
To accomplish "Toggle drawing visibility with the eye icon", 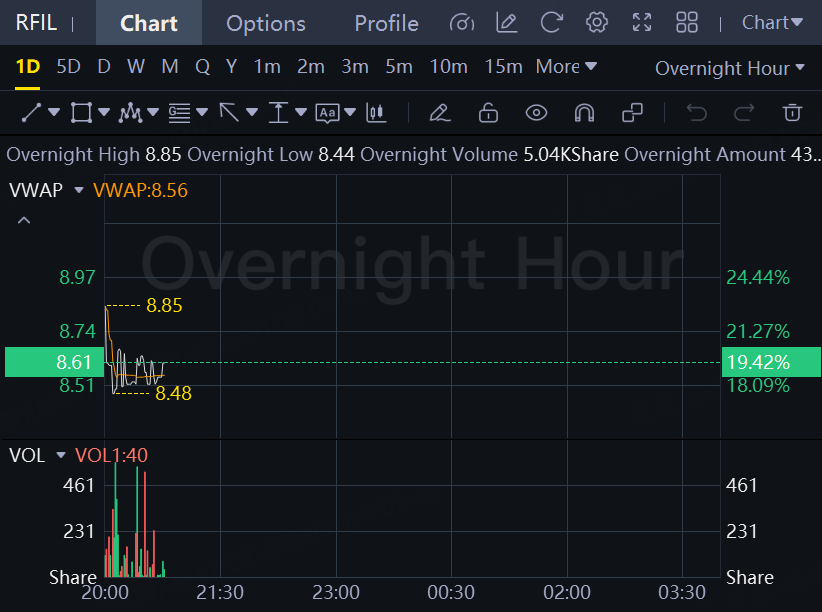I will point(536,112).
